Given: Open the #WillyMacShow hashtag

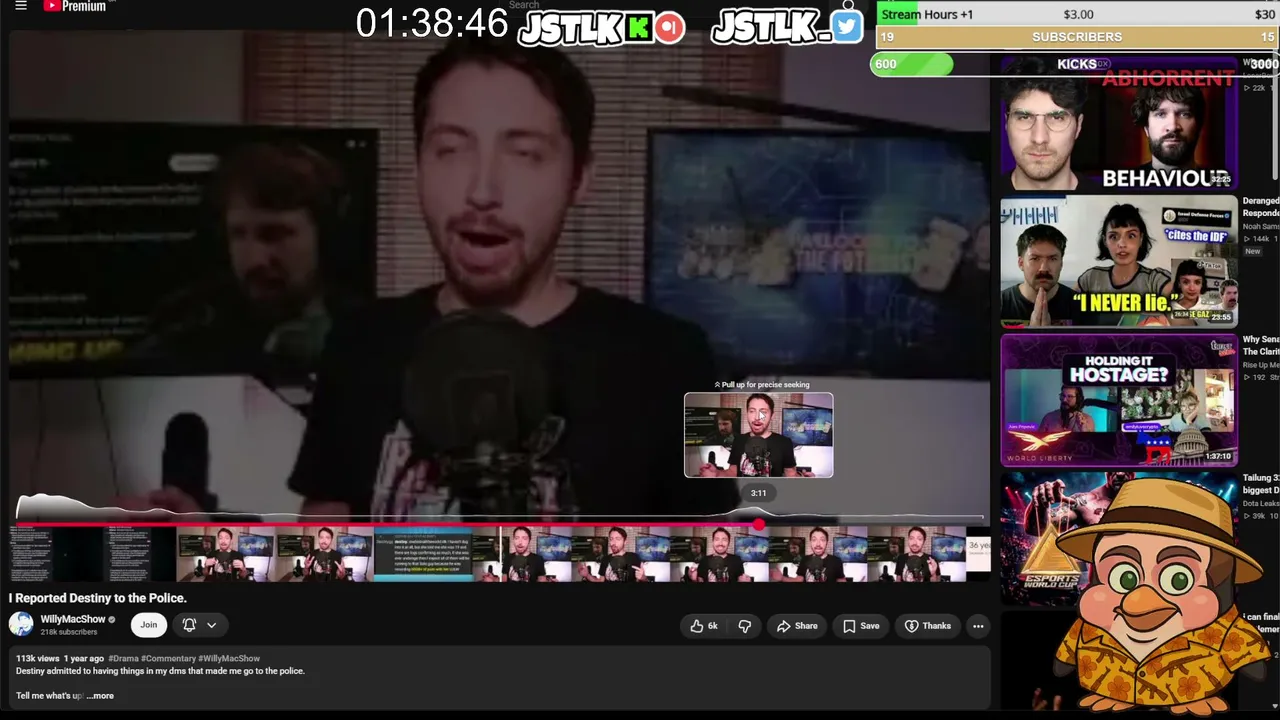Looking at the screenshot, I should click(x=229, y=659).
